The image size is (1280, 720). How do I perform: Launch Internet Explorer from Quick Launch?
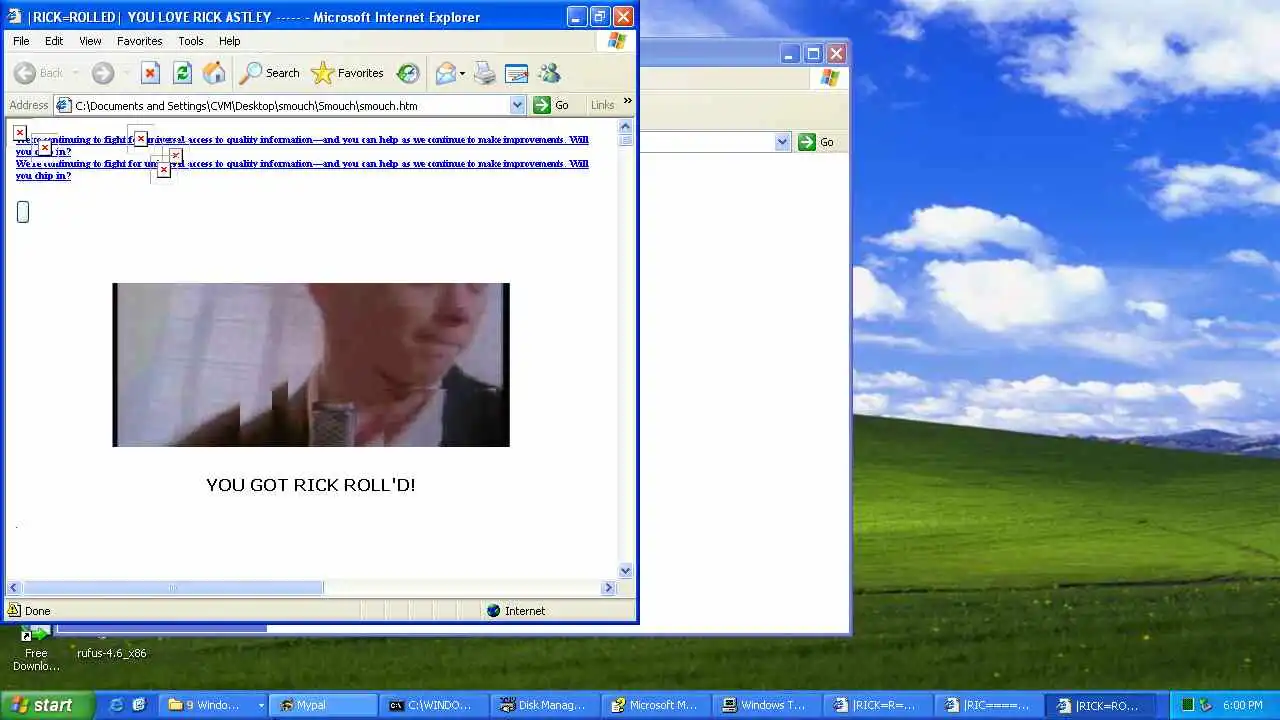pyautogui.click(x=117, y=705)
